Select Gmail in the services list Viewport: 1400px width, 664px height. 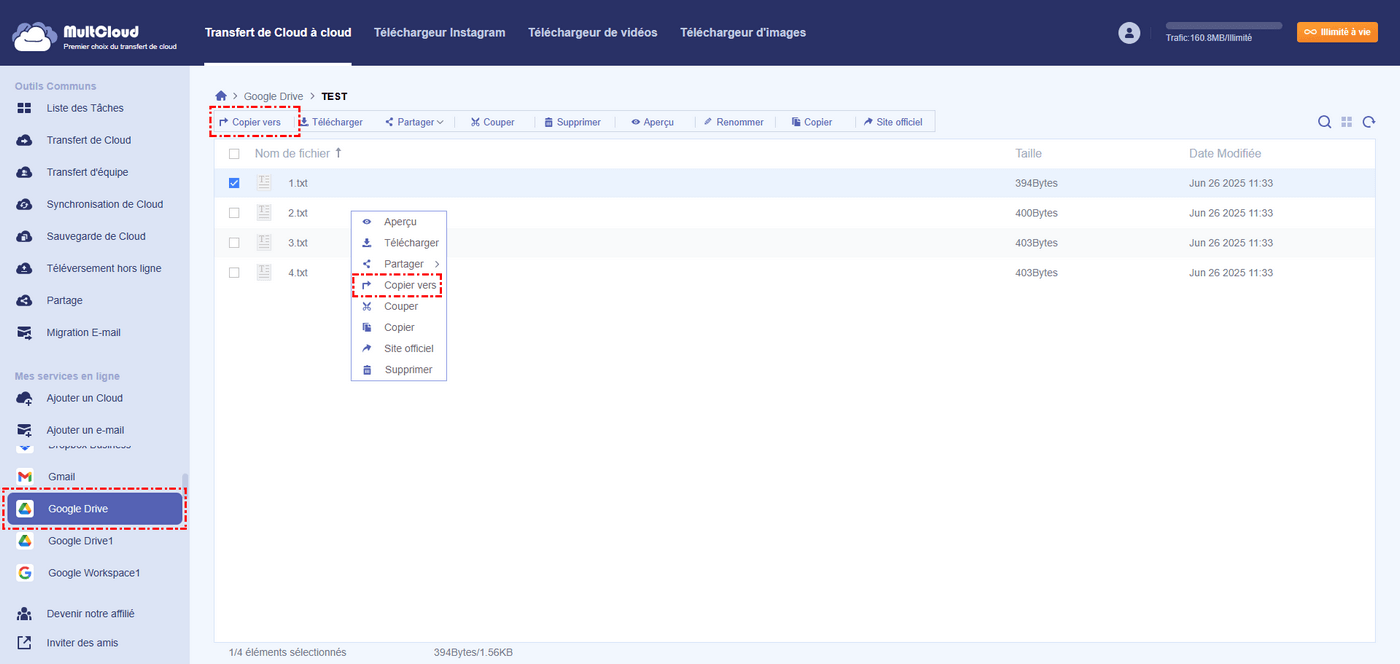click(x=61, y=477)
